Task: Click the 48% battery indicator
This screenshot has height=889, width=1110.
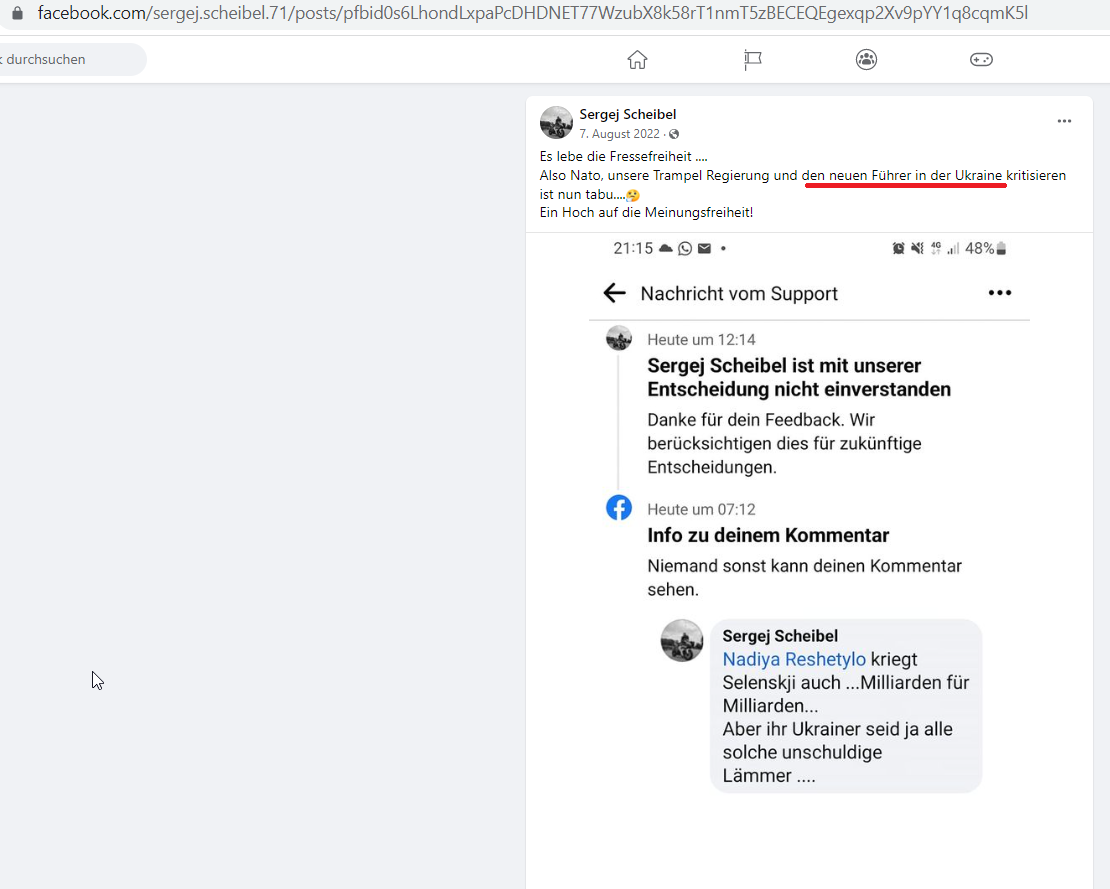Action: point(985,248)
